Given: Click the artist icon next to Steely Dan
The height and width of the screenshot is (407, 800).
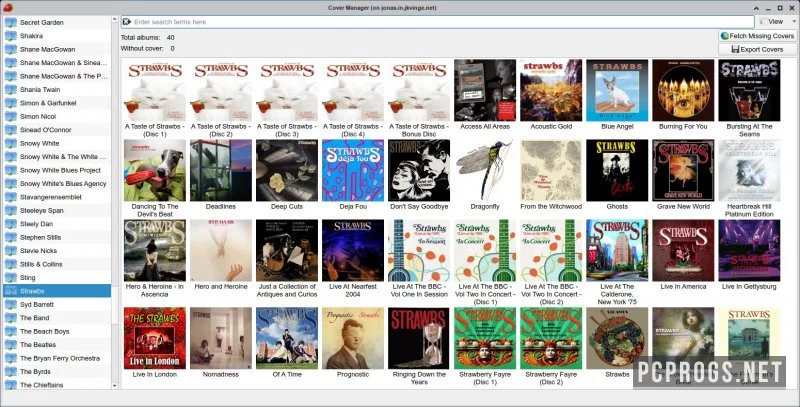Looking at the screenshot, I should (x=11, y=224).
